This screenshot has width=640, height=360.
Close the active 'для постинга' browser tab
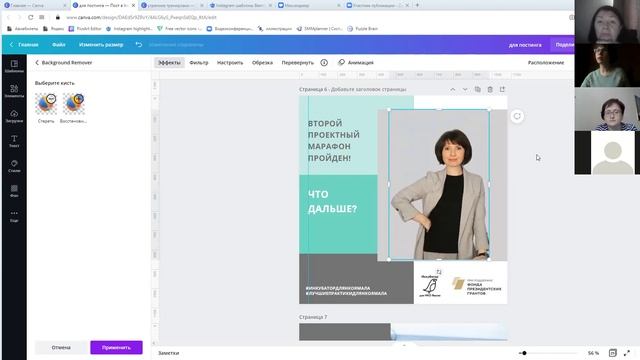coord(133,5)
